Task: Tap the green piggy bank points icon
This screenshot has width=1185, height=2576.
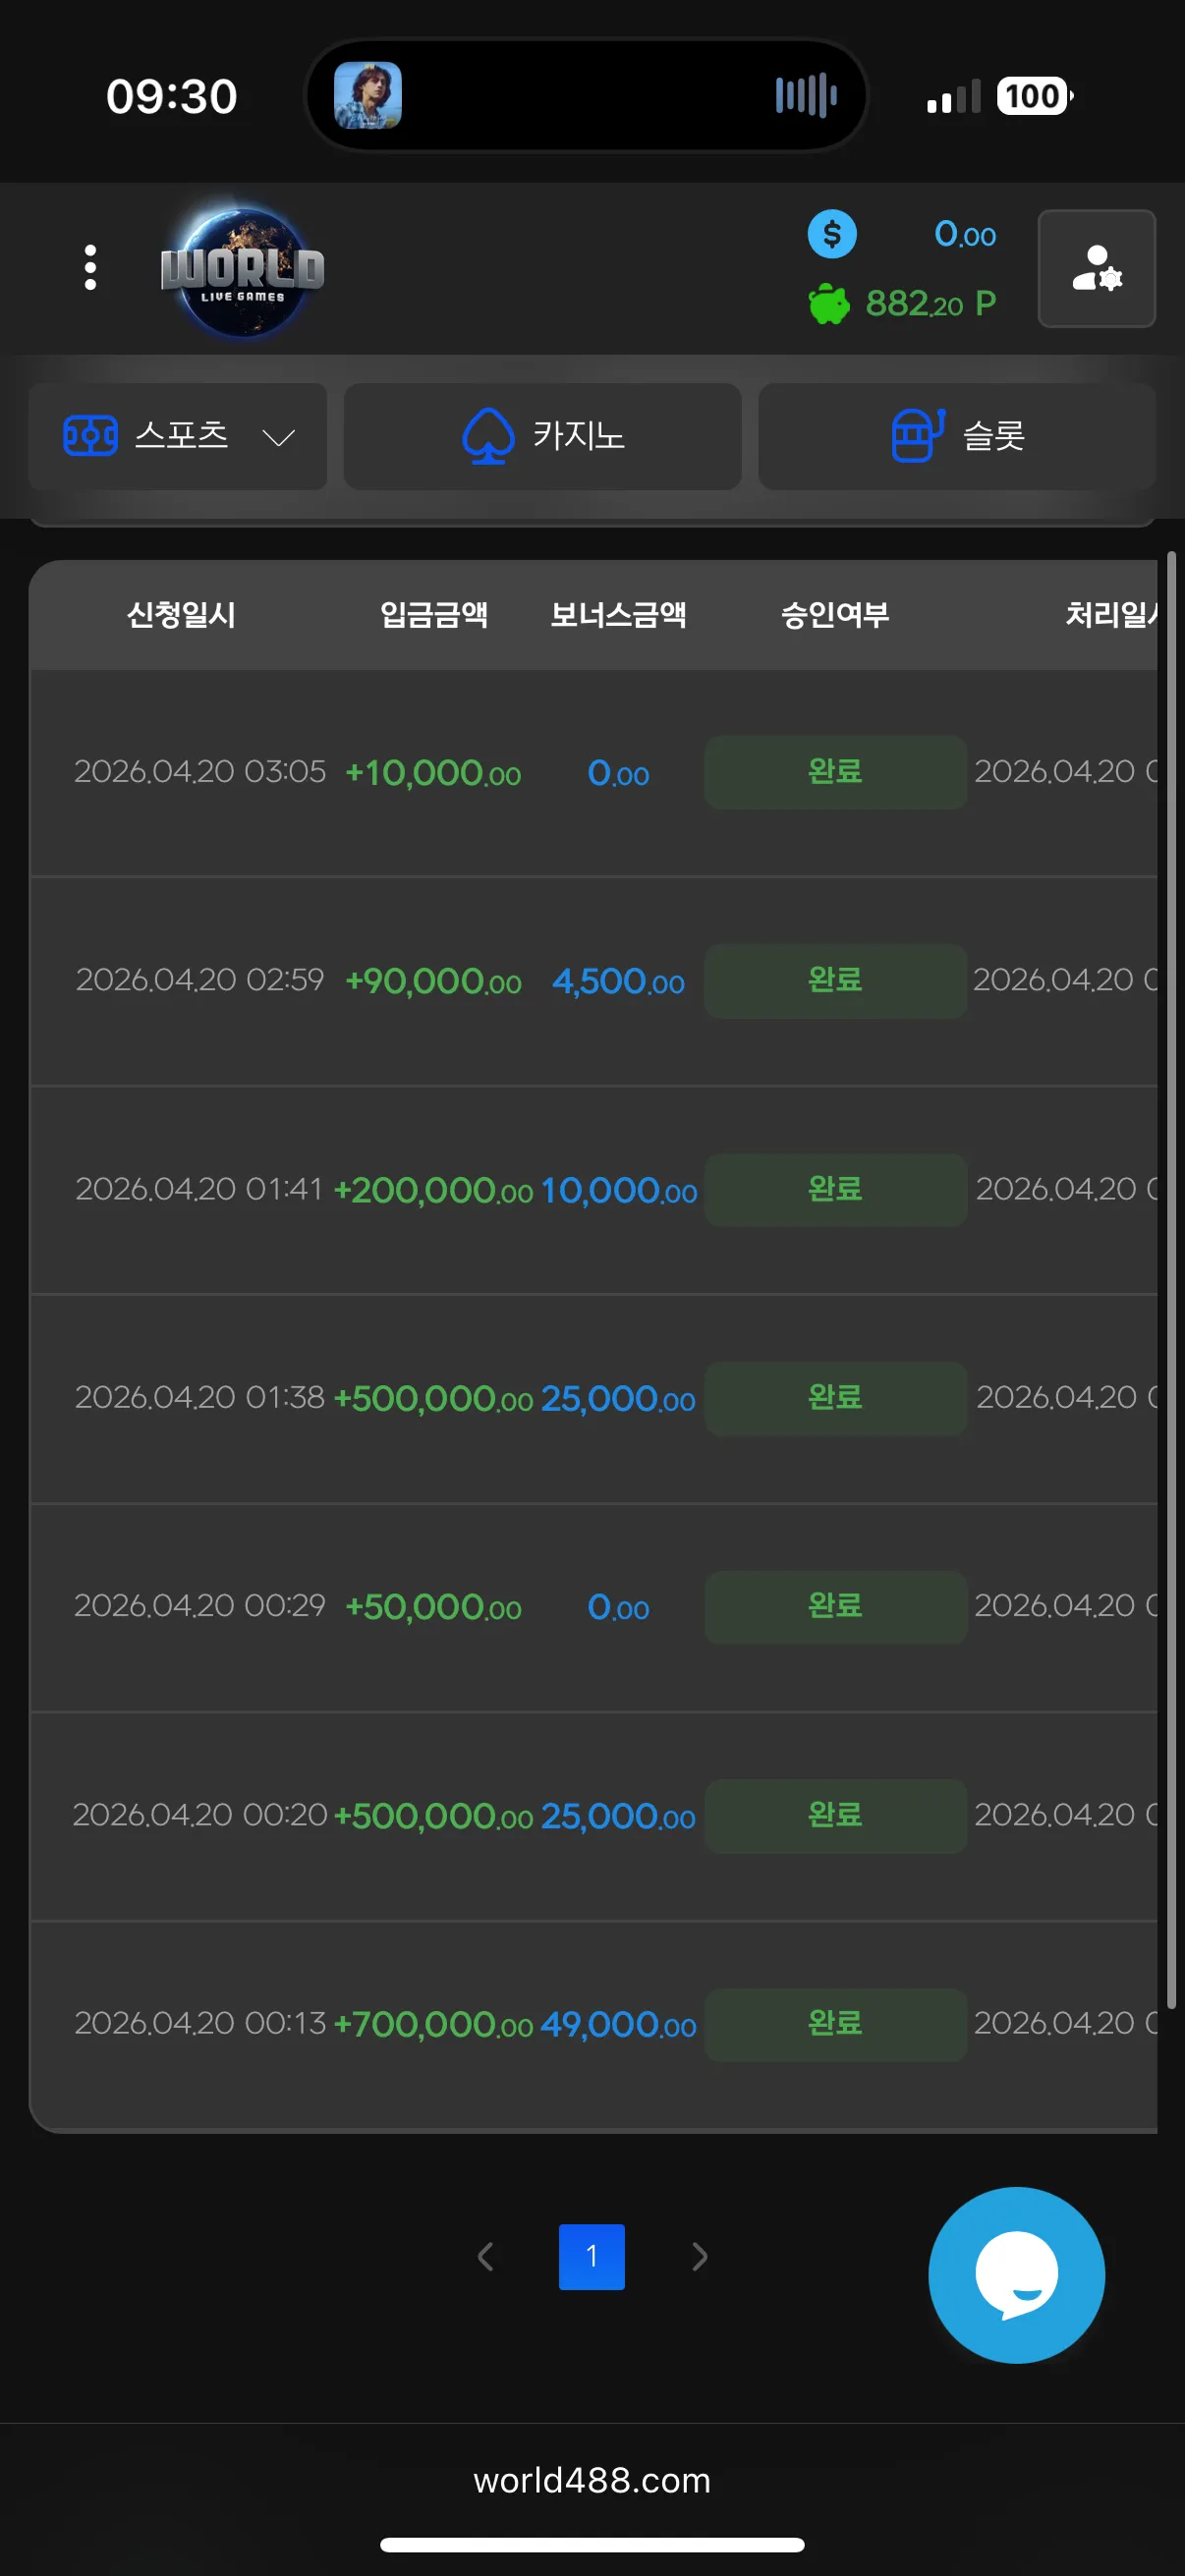Action: click(x=828, y=303)
